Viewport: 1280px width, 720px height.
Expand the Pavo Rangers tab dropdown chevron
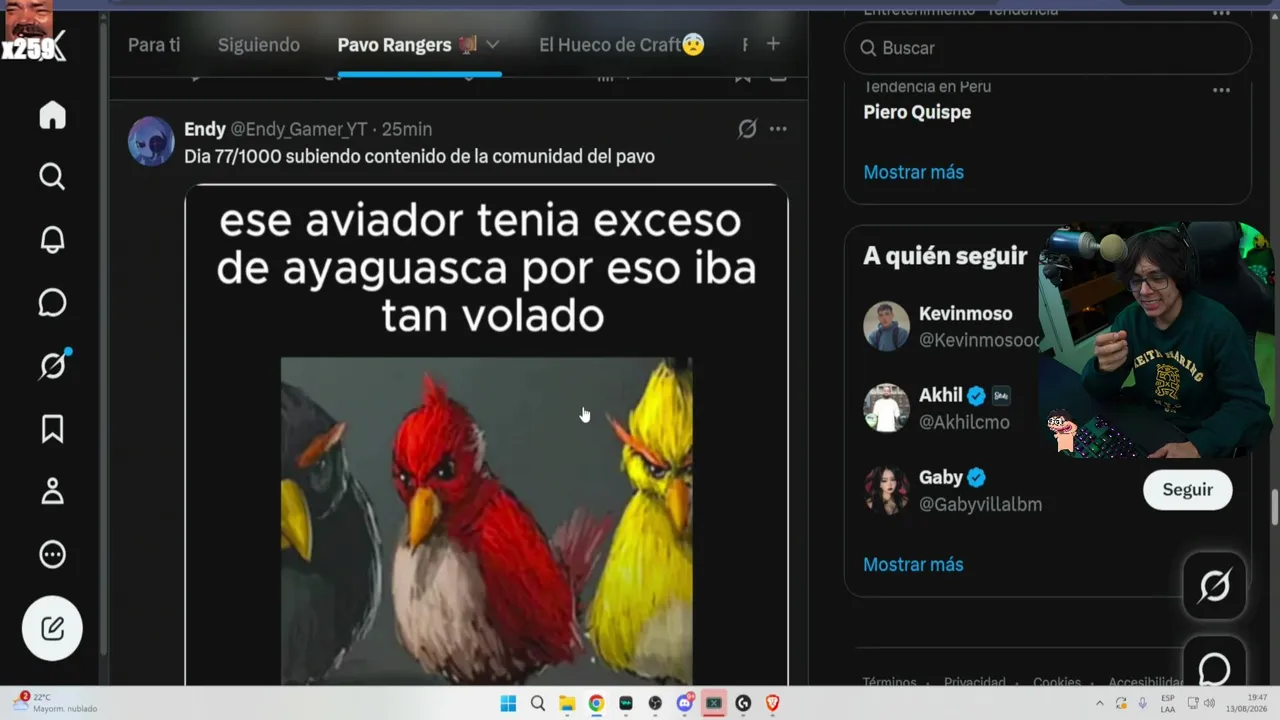pos(492,45)
